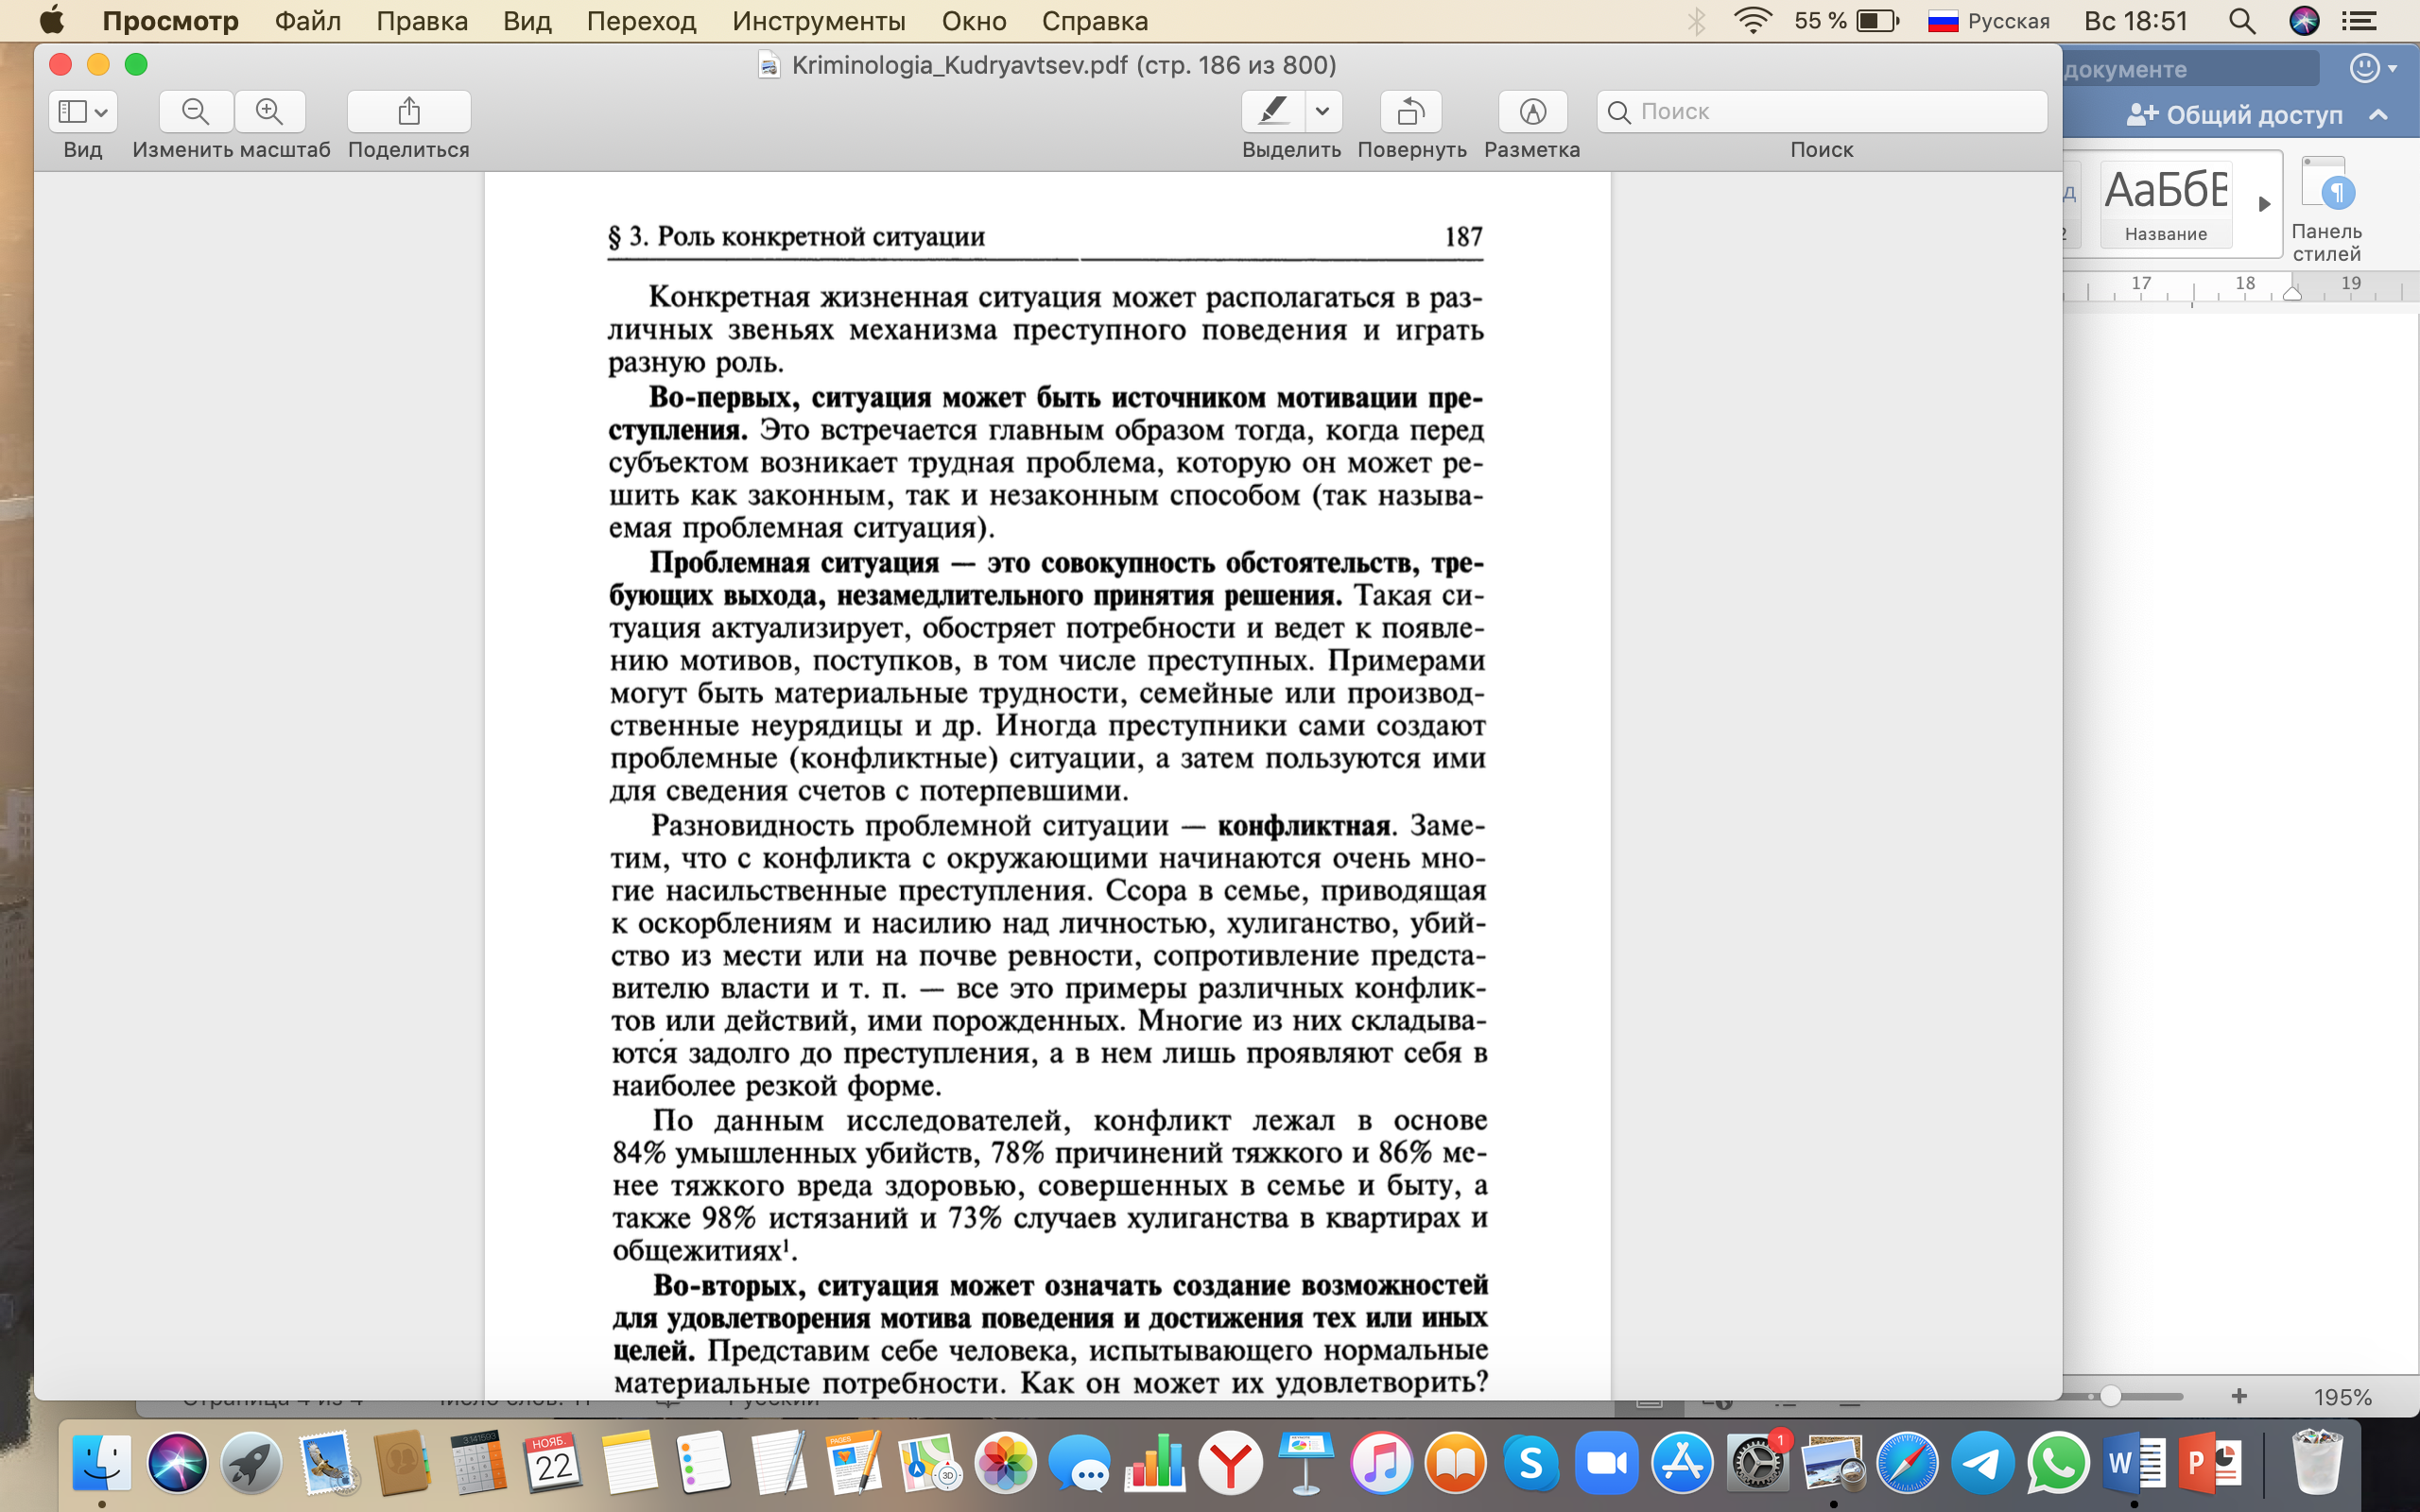
Task: Open Calendar showing 22 in the Dock
Action: coord(553,1464)
